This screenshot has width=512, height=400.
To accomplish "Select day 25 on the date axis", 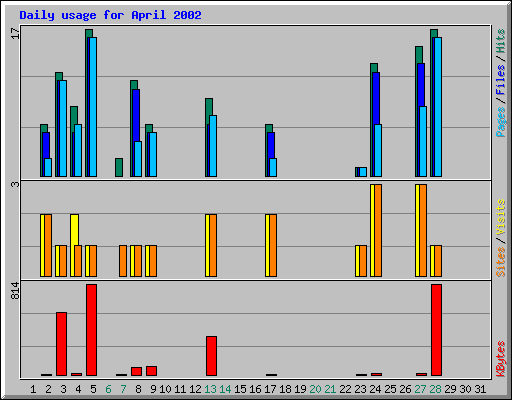I will coord(390,389).
